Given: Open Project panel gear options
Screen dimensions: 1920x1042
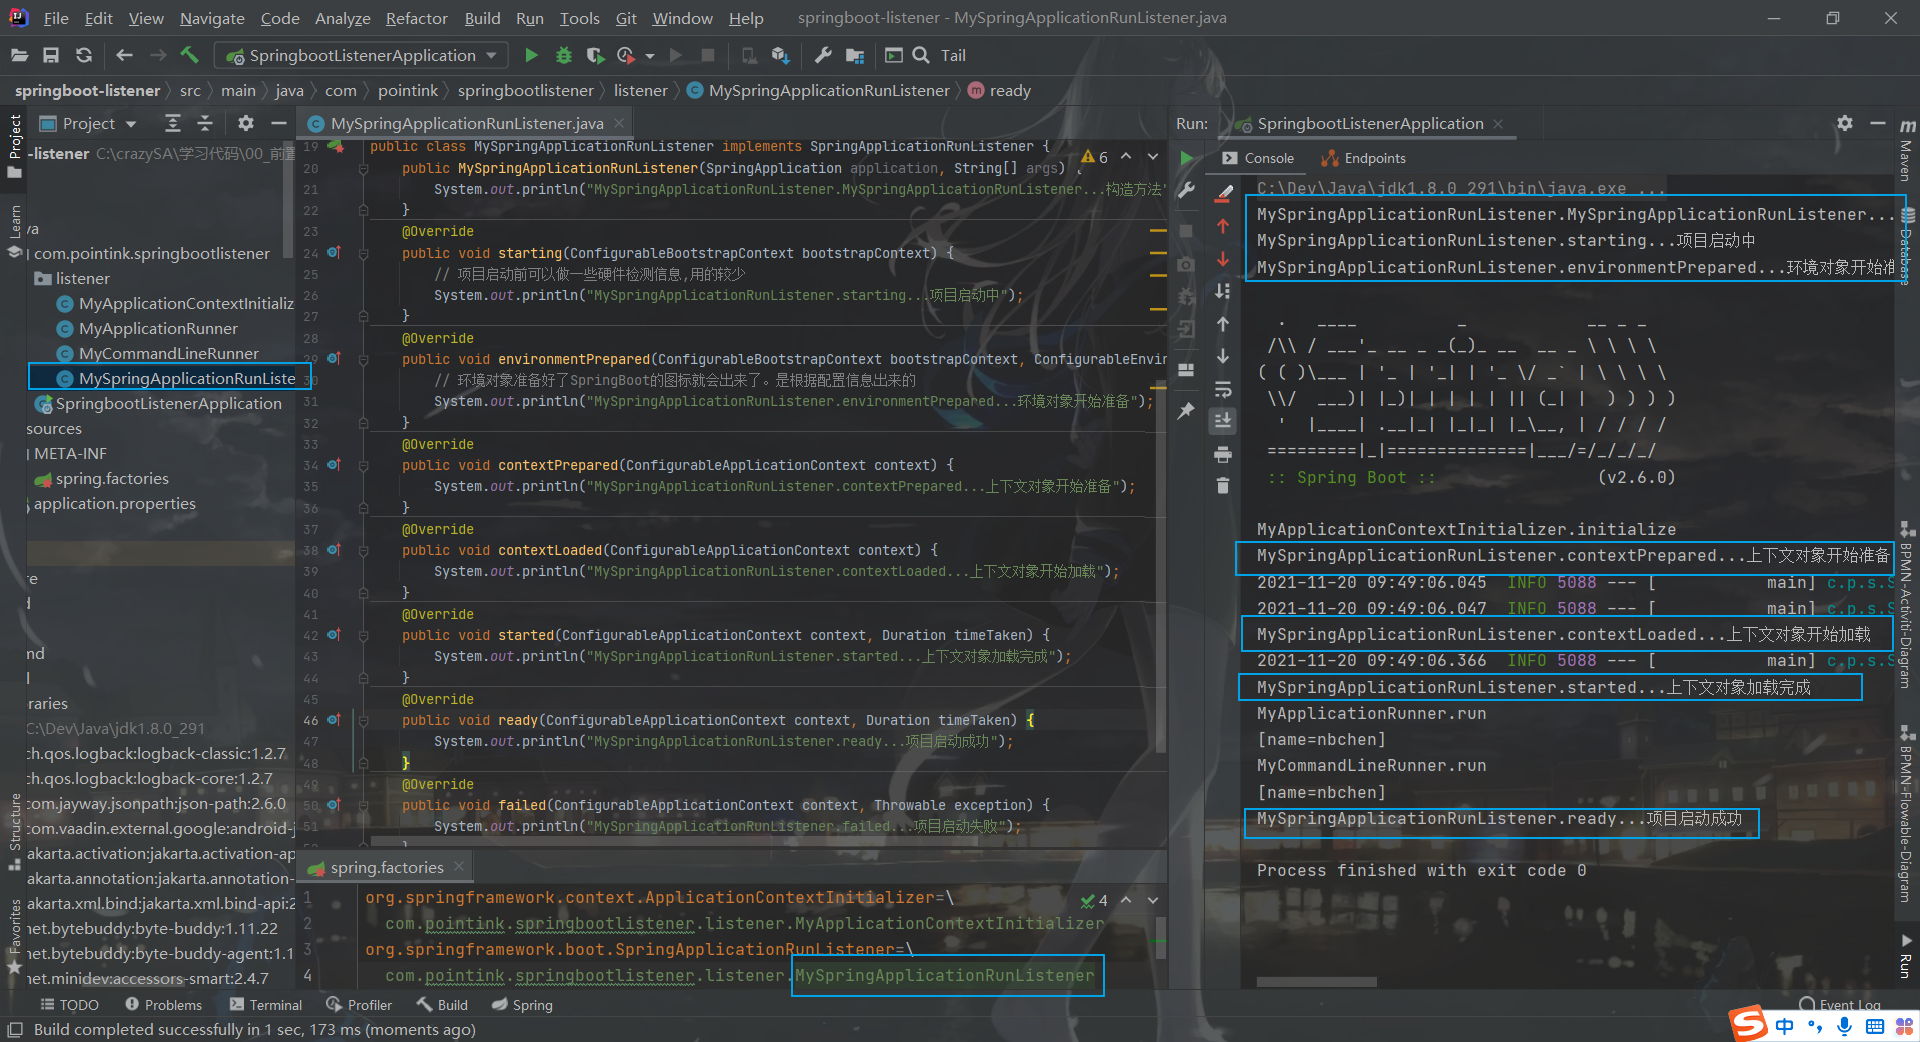Looking at the screenshot, I should pos(246,123).
